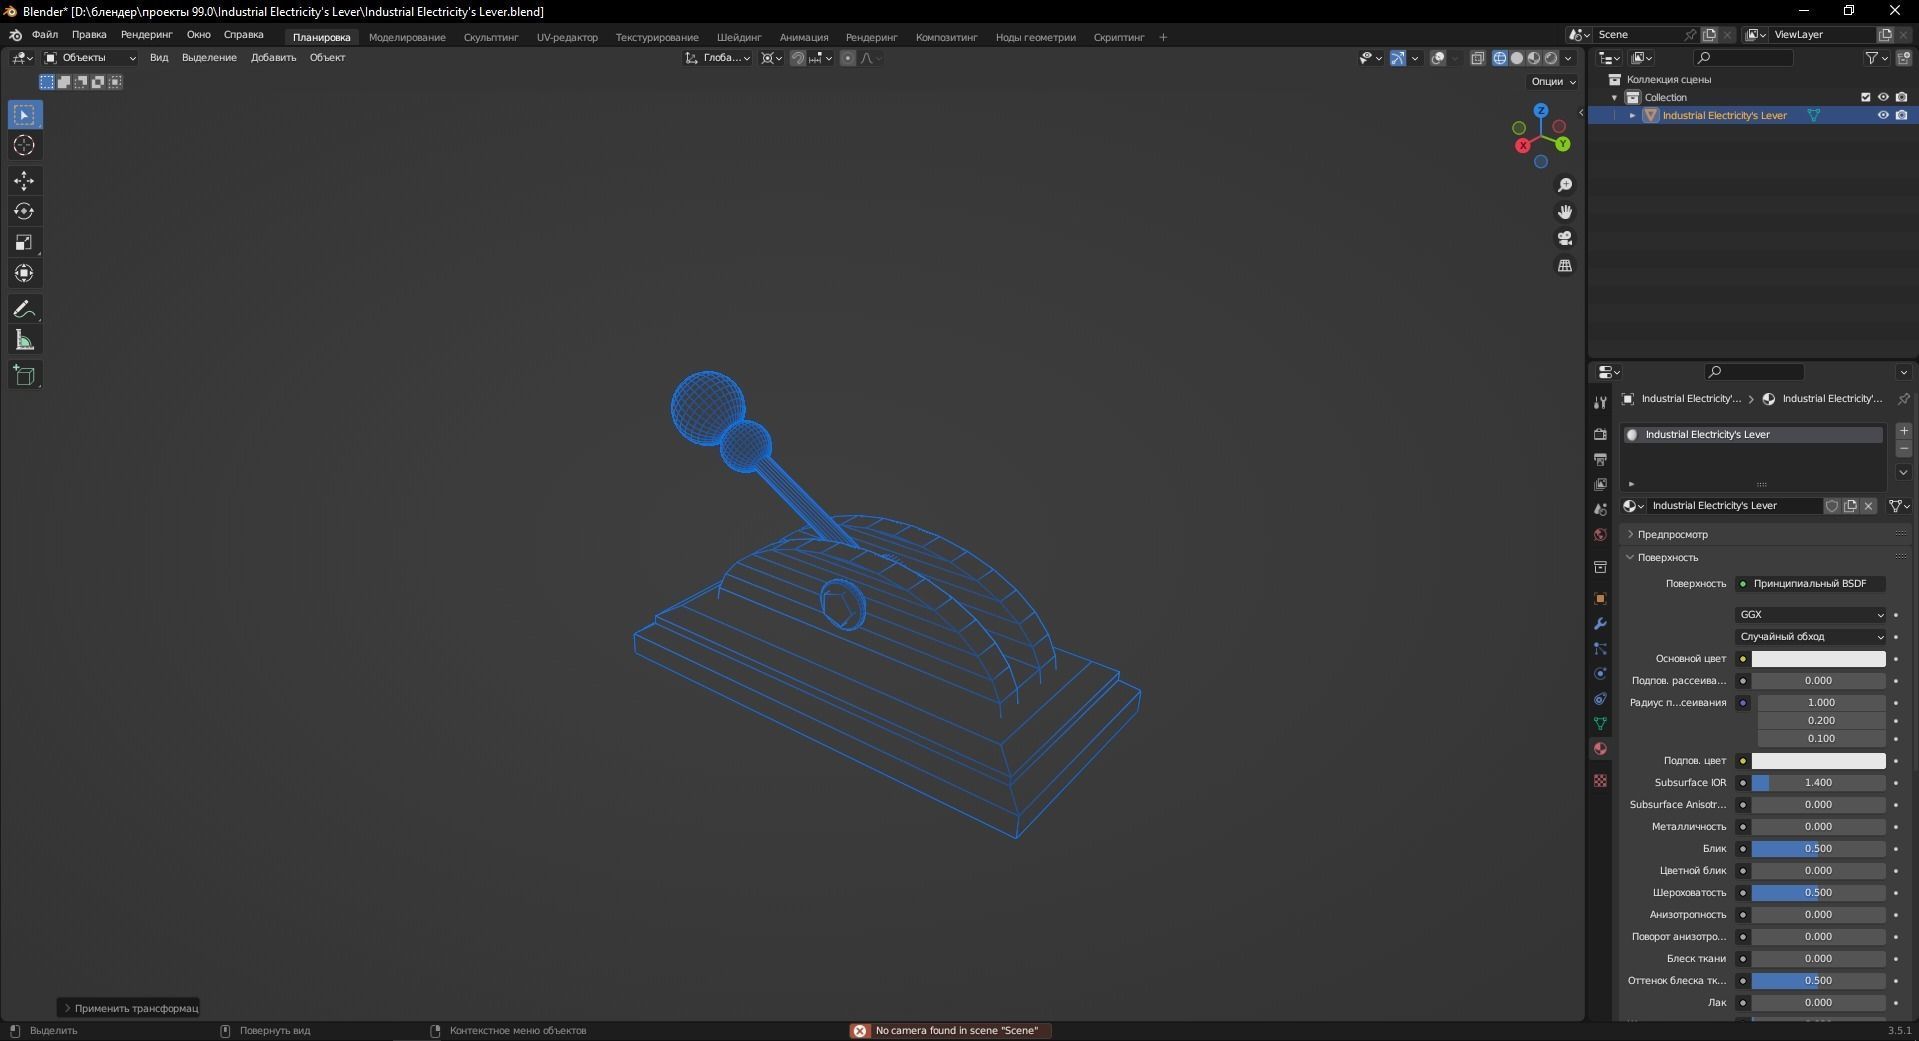Viewport: 1919px width, 1041px height.
Task: Collapse the Поверхность panel
Action: [1630, 557]
